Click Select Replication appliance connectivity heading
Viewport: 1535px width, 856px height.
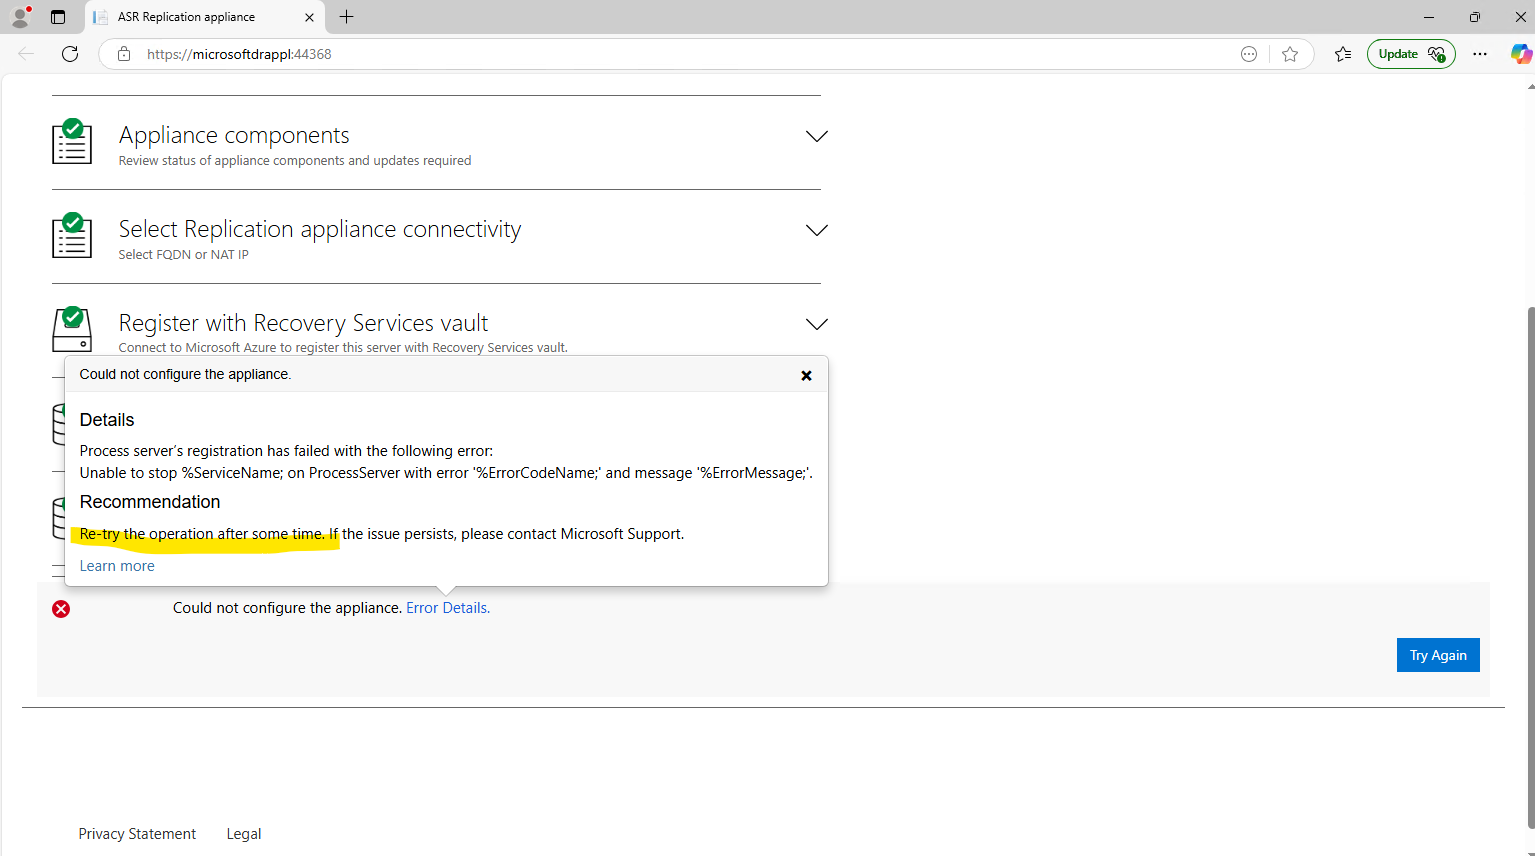(320, 229)
